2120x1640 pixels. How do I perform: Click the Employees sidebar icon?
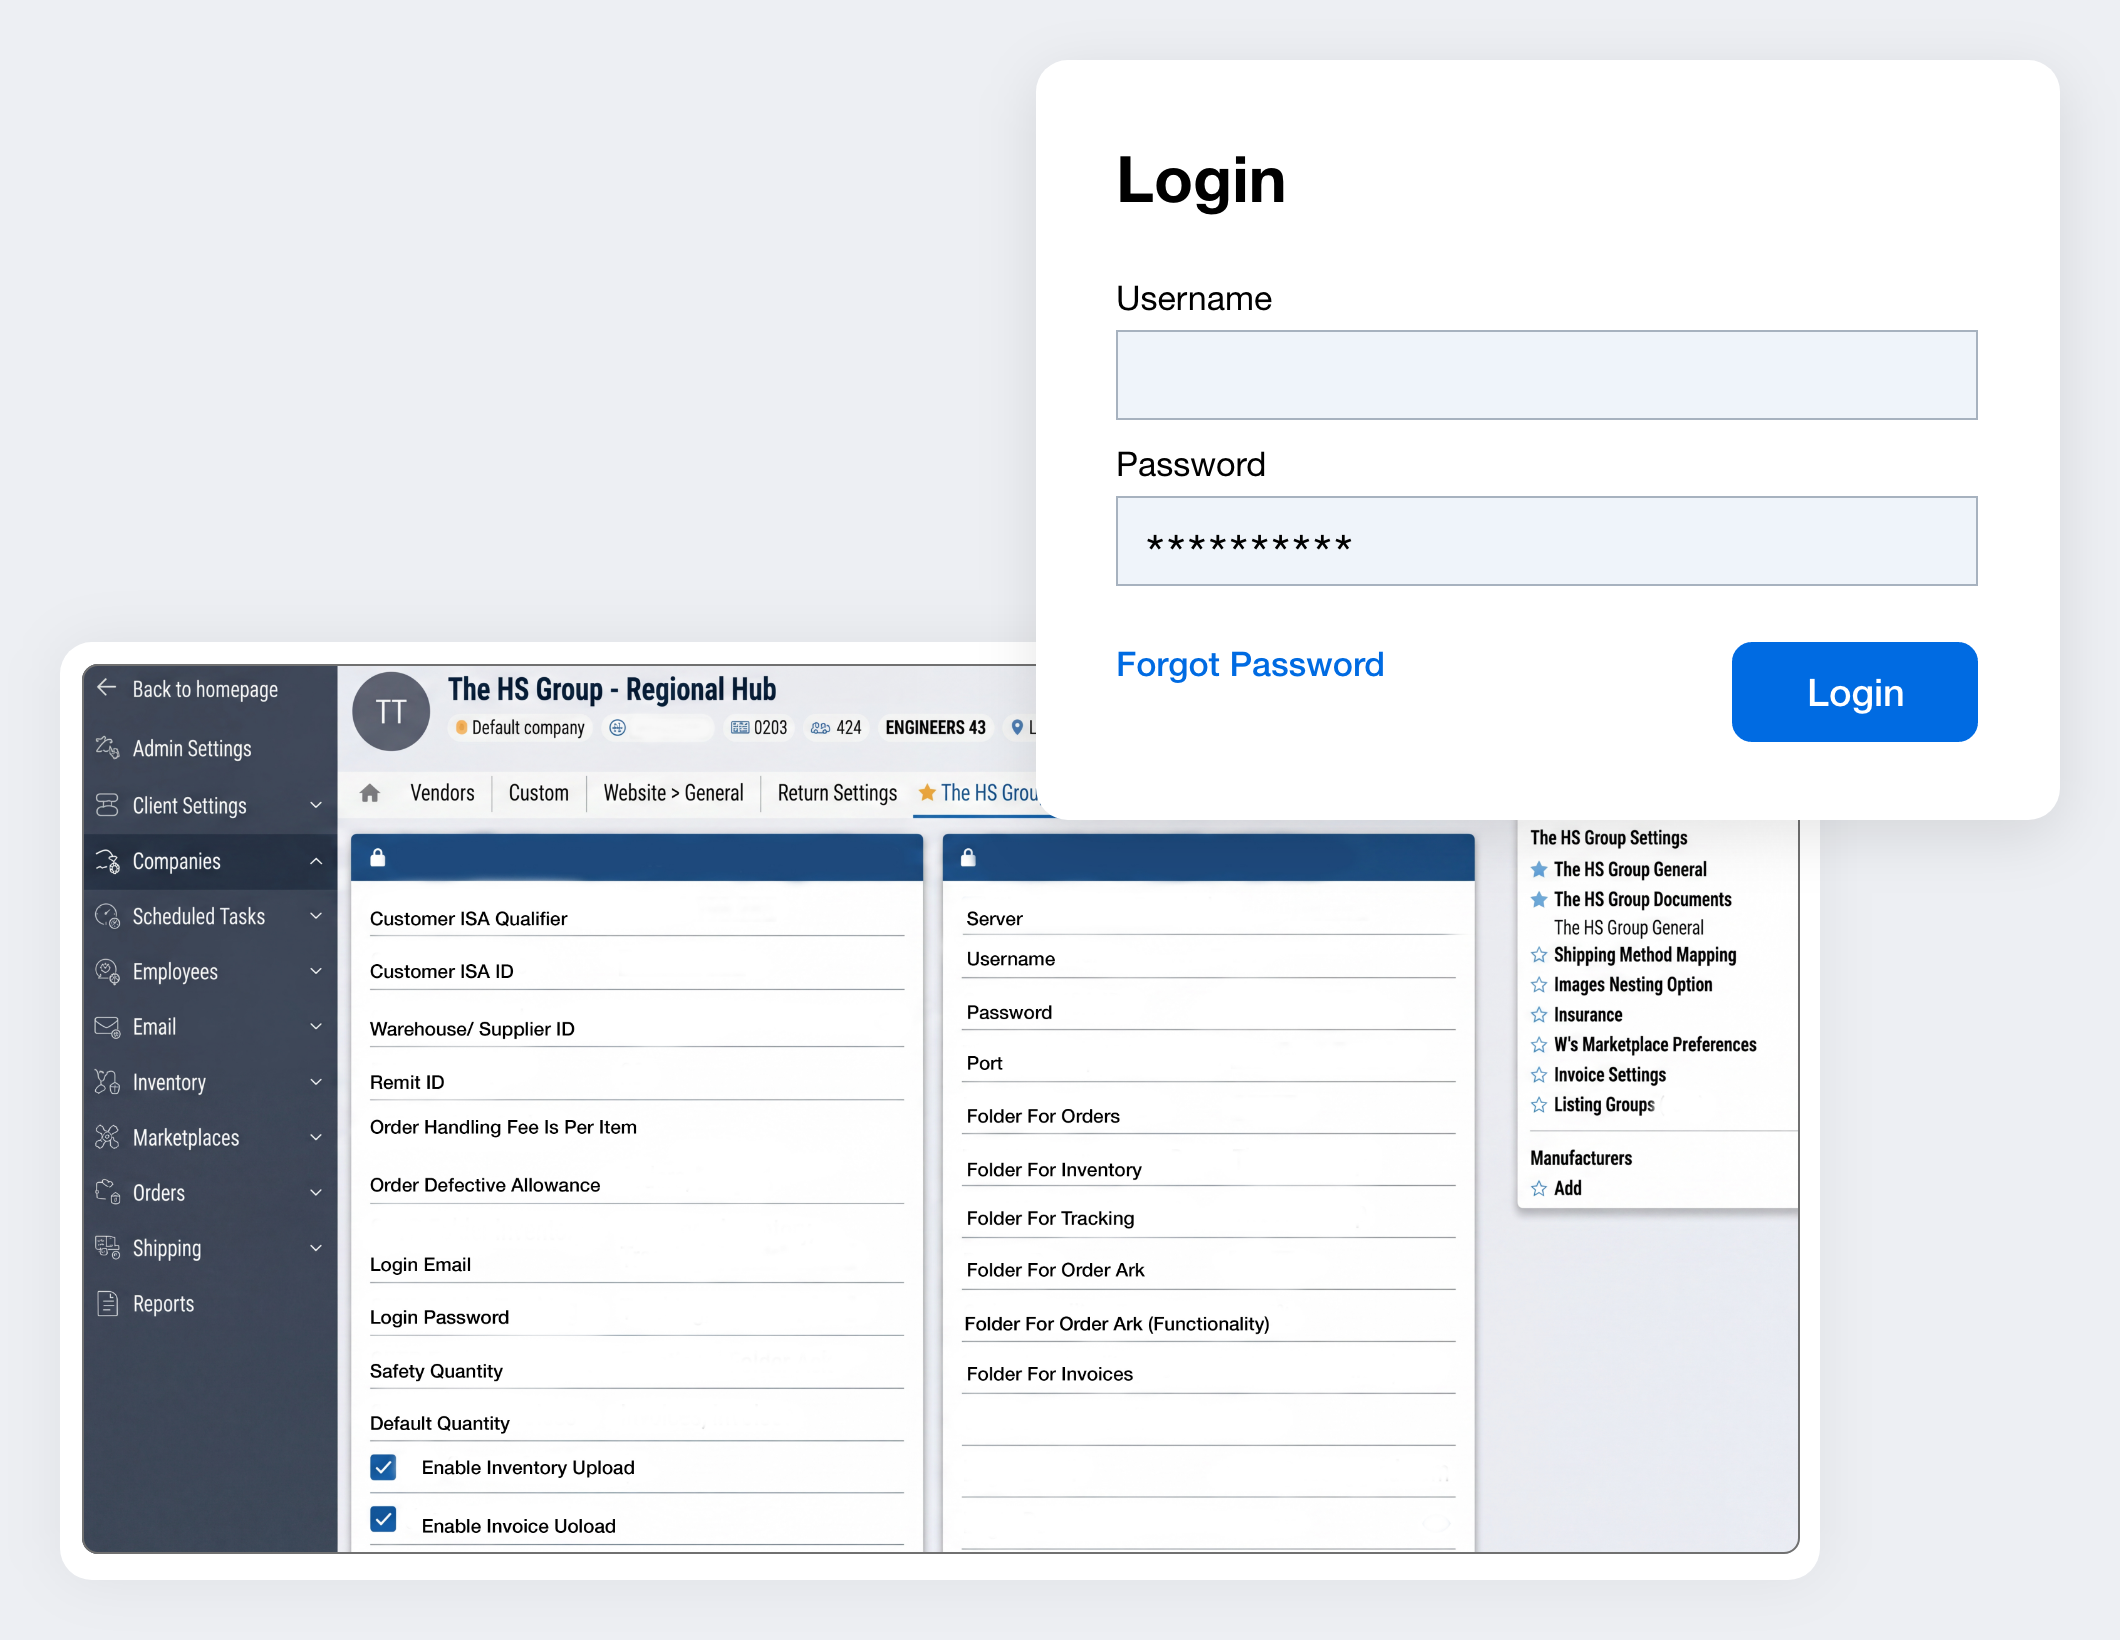pyautogui.click(x=107, y=971)
